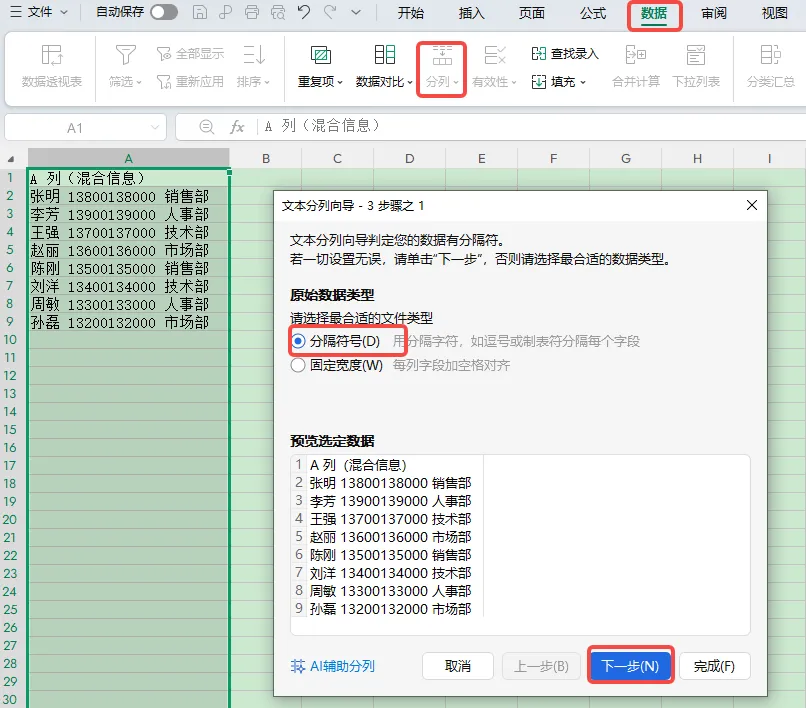Viewport: 806px width, 708px height.
Task: Click the 有效性 validation icon
Action: point(495,55)
